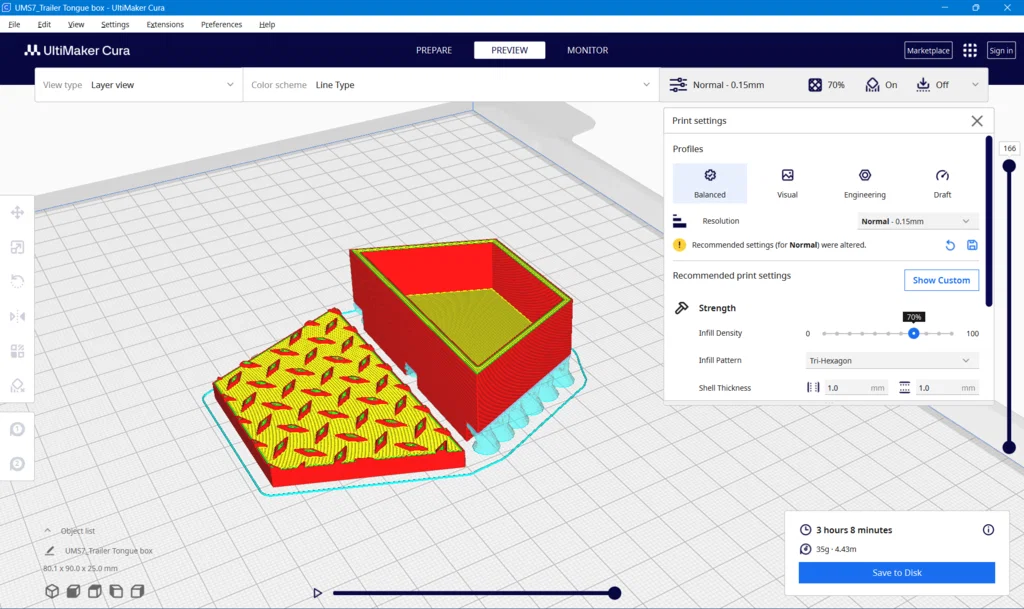Select the Scale tool in left toolbar
Screen dimensions: 1024x609
click(18, 247)
